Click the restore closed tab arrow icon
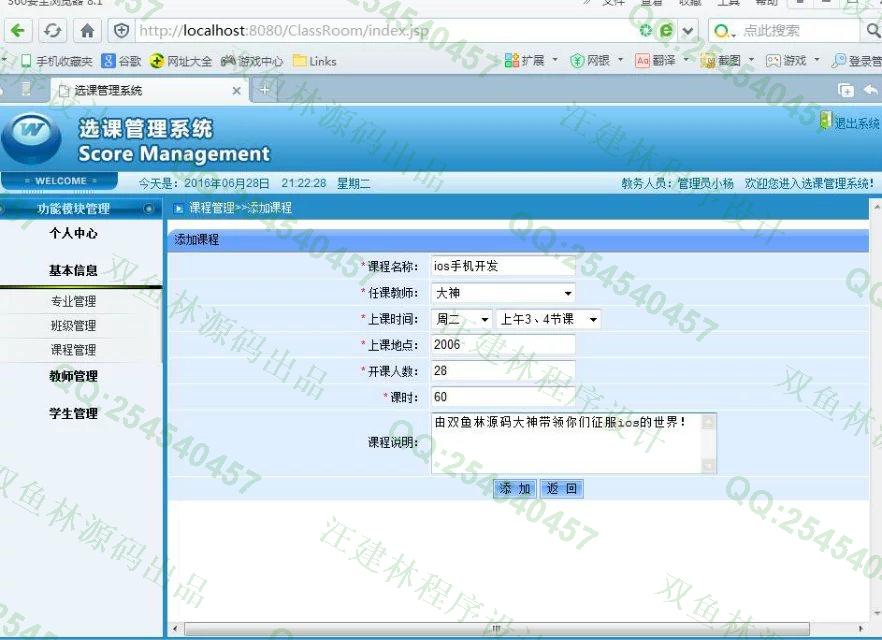The height and width of the screenshot is (640, 882). pyautogui.click(x=871, y=89)
